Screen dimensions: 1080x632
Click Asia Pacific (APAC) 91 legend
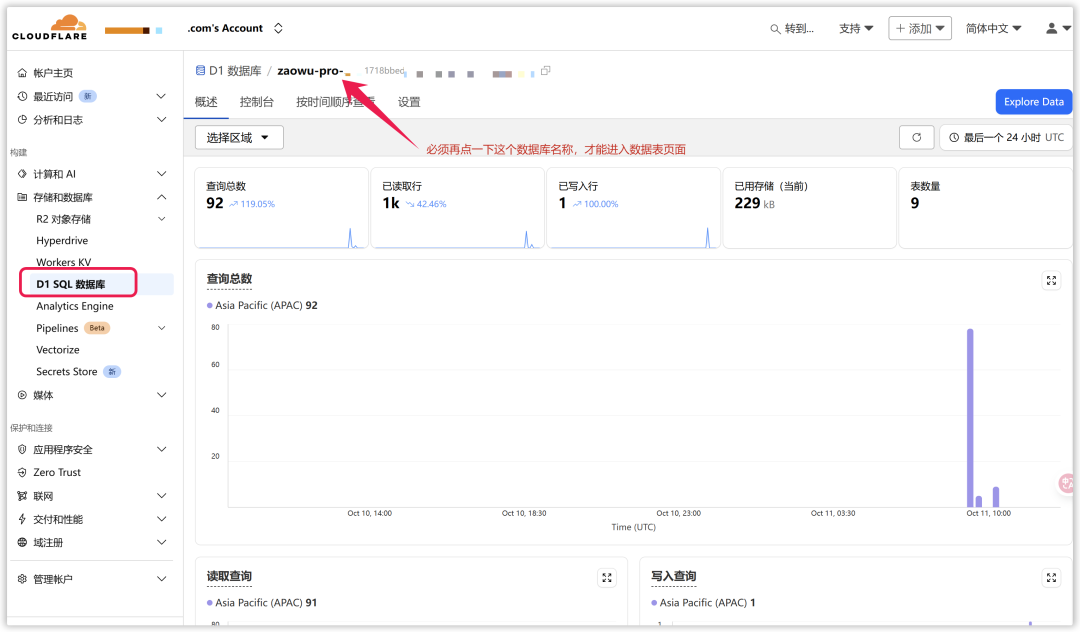point(262,603)
